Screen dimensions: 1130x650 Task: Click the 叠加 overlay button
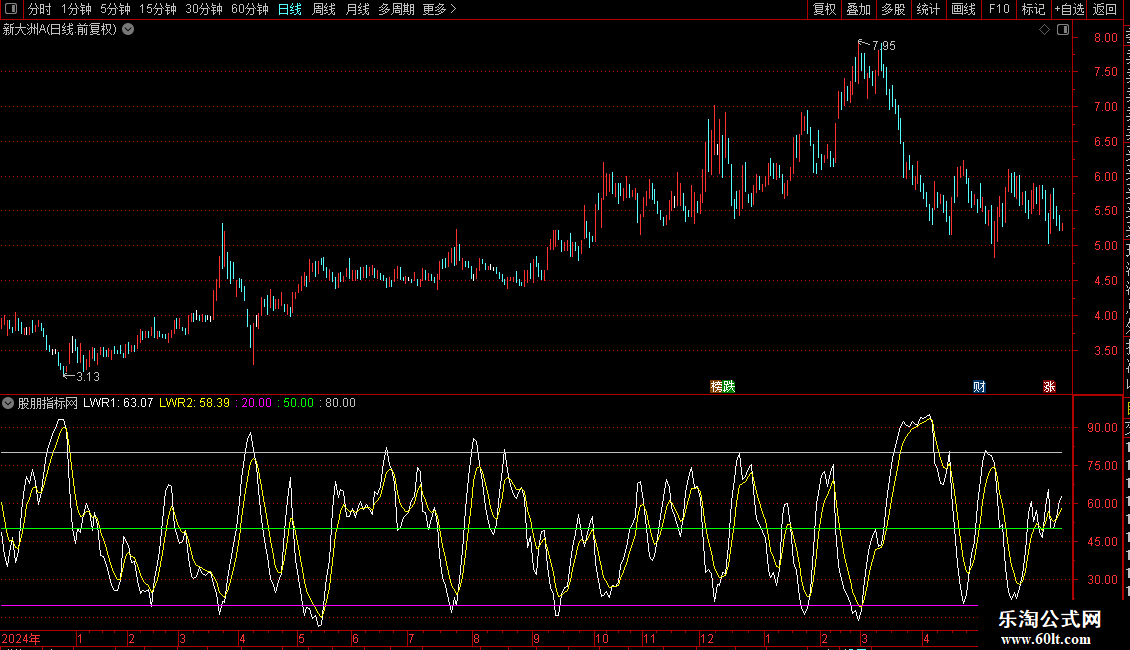[858, 9]
